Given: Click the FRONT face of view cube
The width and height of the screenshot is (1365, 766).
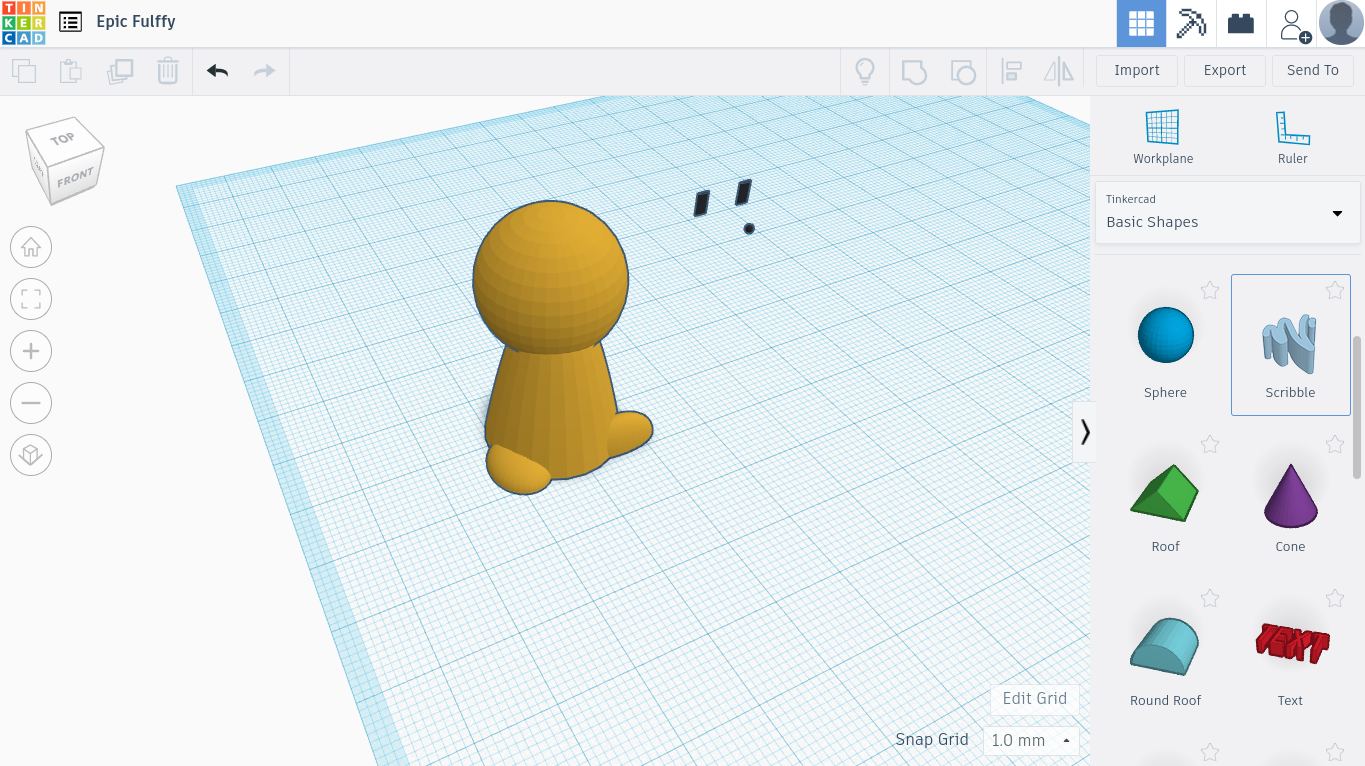Looking at the screenshot, I should tap(76, 177).
